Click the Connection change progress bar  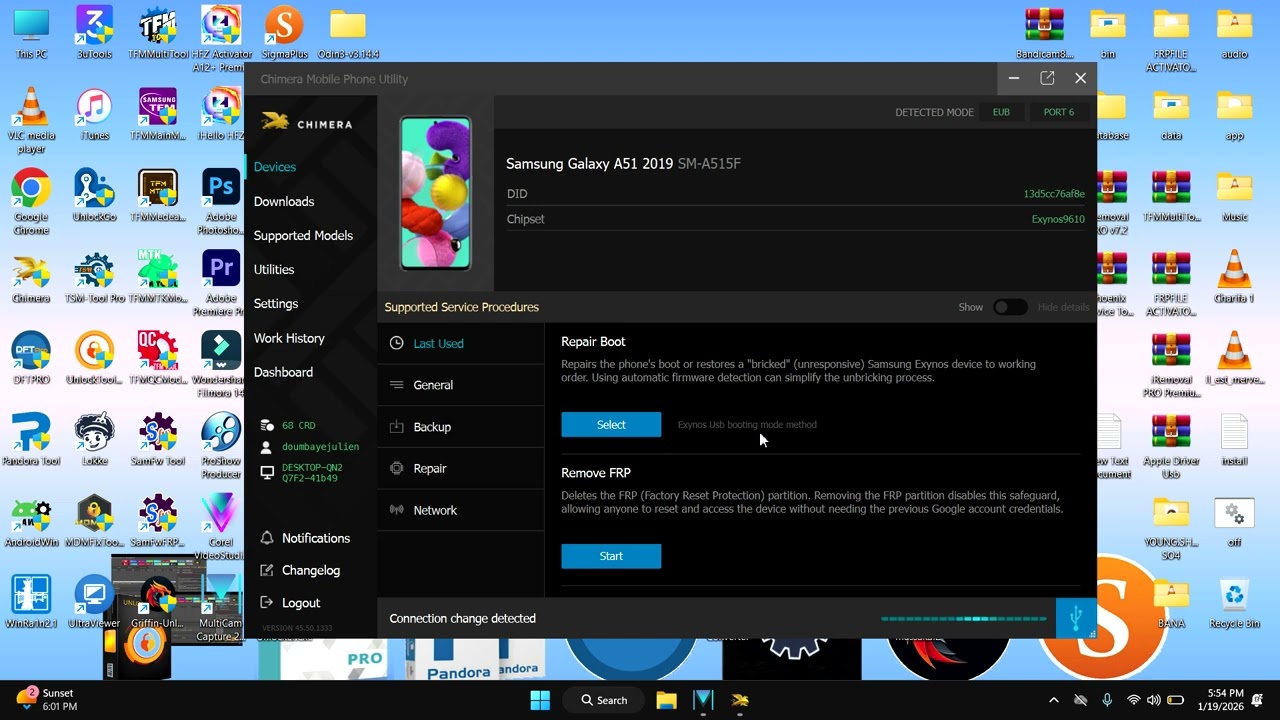[x=963, y=618]
